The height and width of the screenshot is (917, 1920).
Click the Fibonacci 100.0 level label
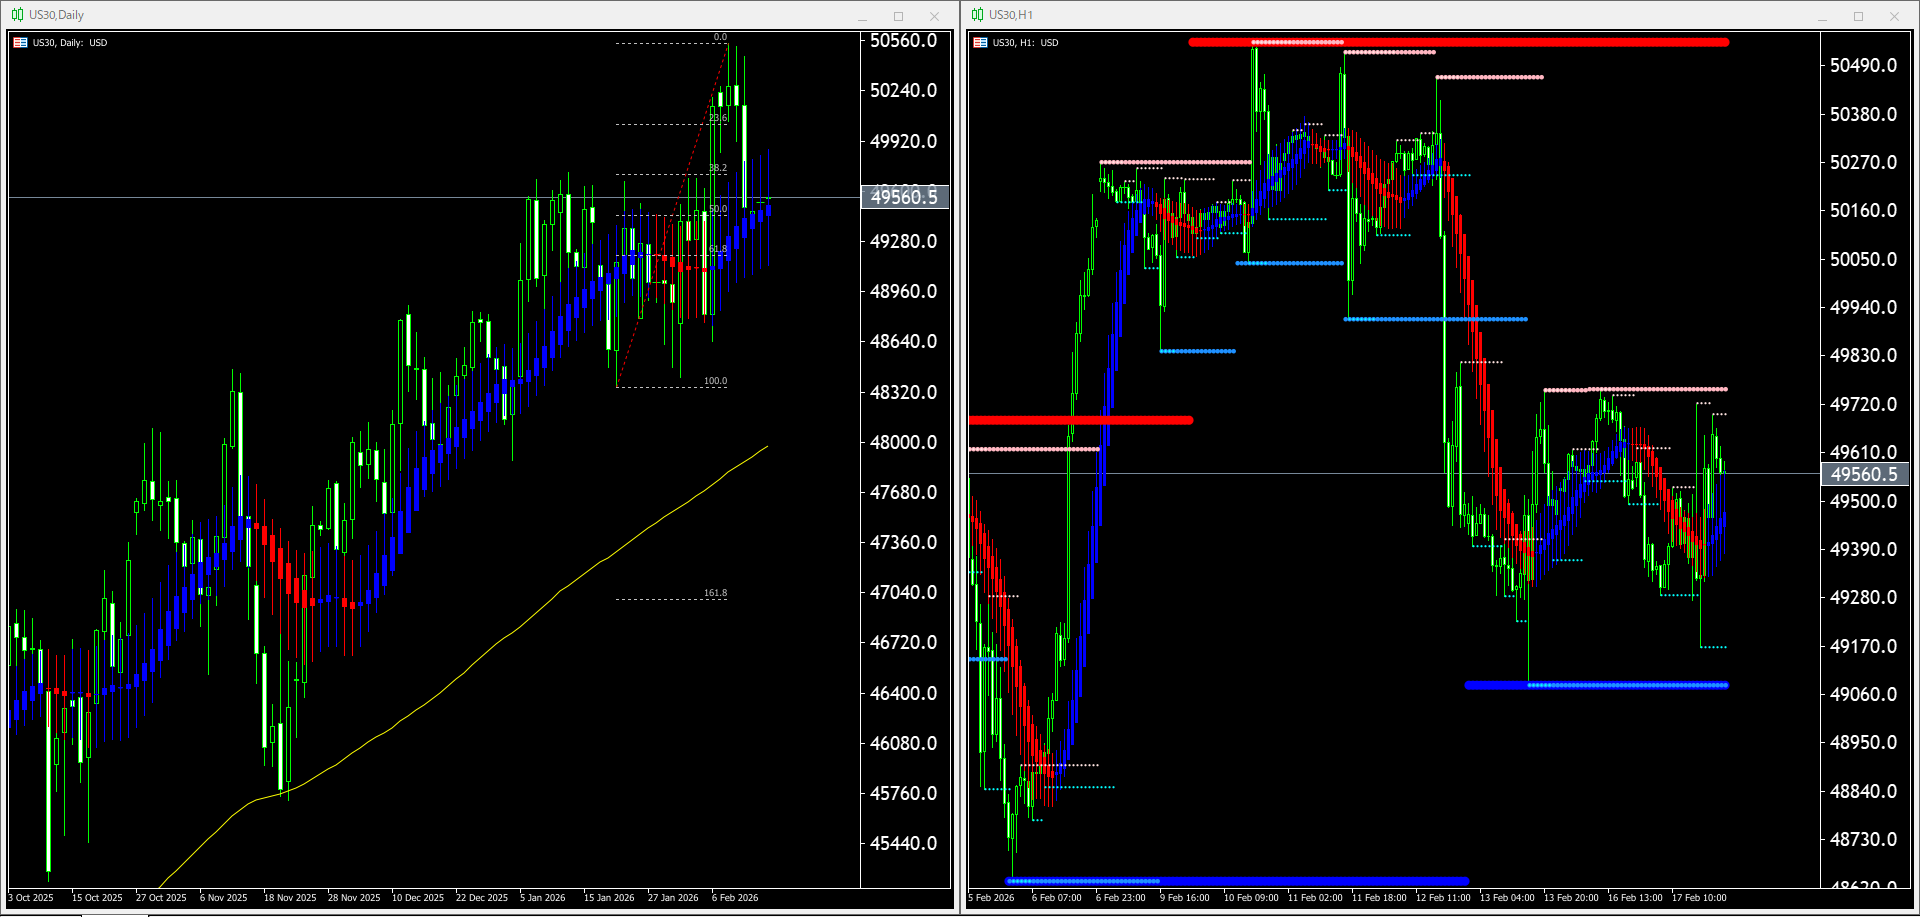pos(715,381)
